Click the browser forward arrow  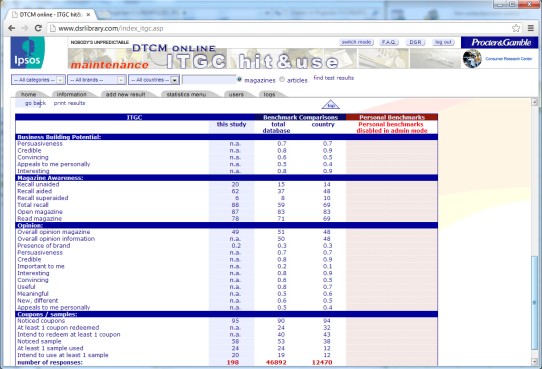pyautogui.click(x=25, y=28)
